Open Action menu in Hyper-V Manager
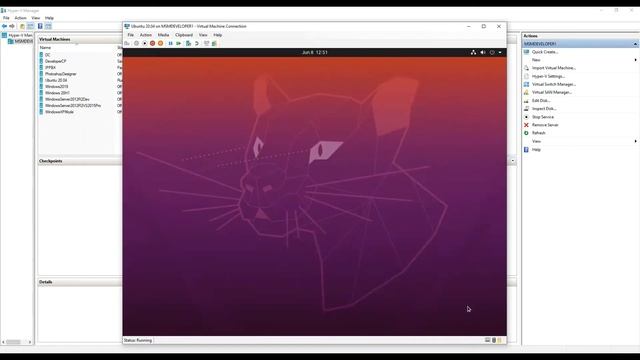This screenshot has width=640, height=360. pos(20,18)
